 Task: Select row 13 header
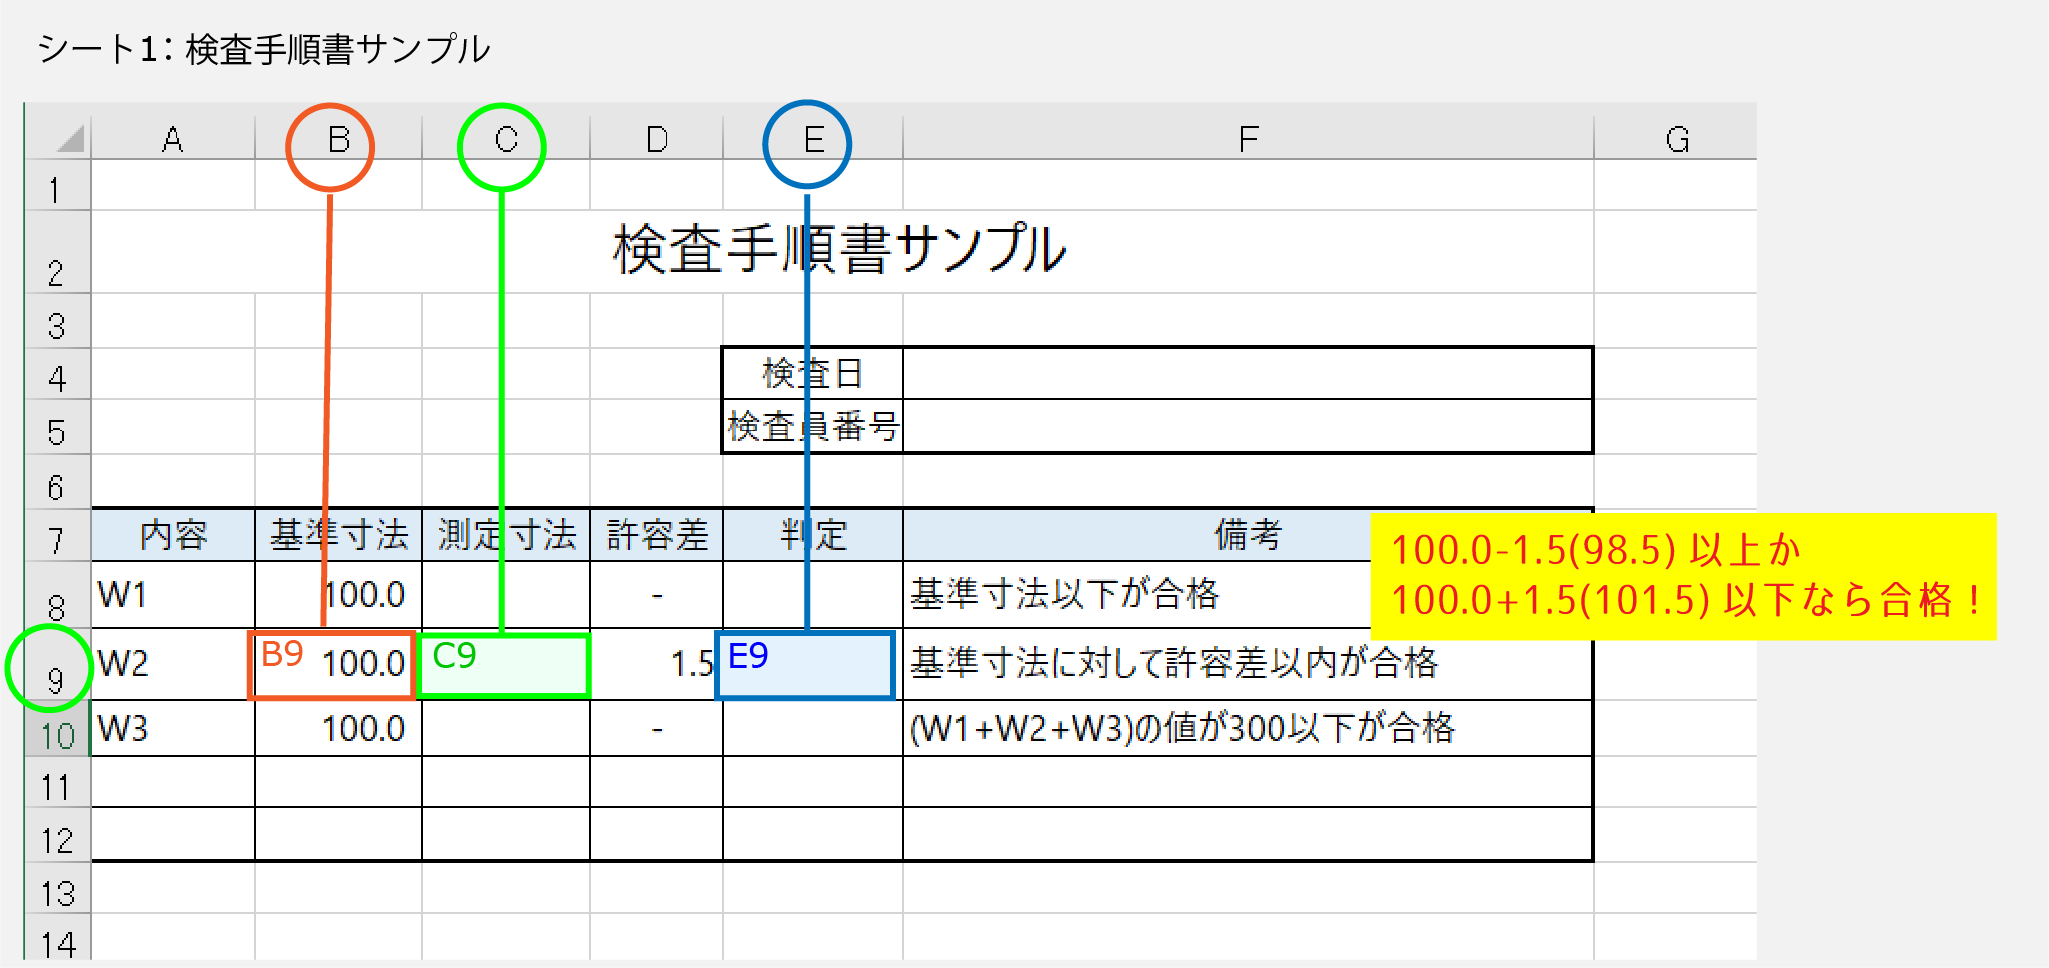[x=57, y=888]
